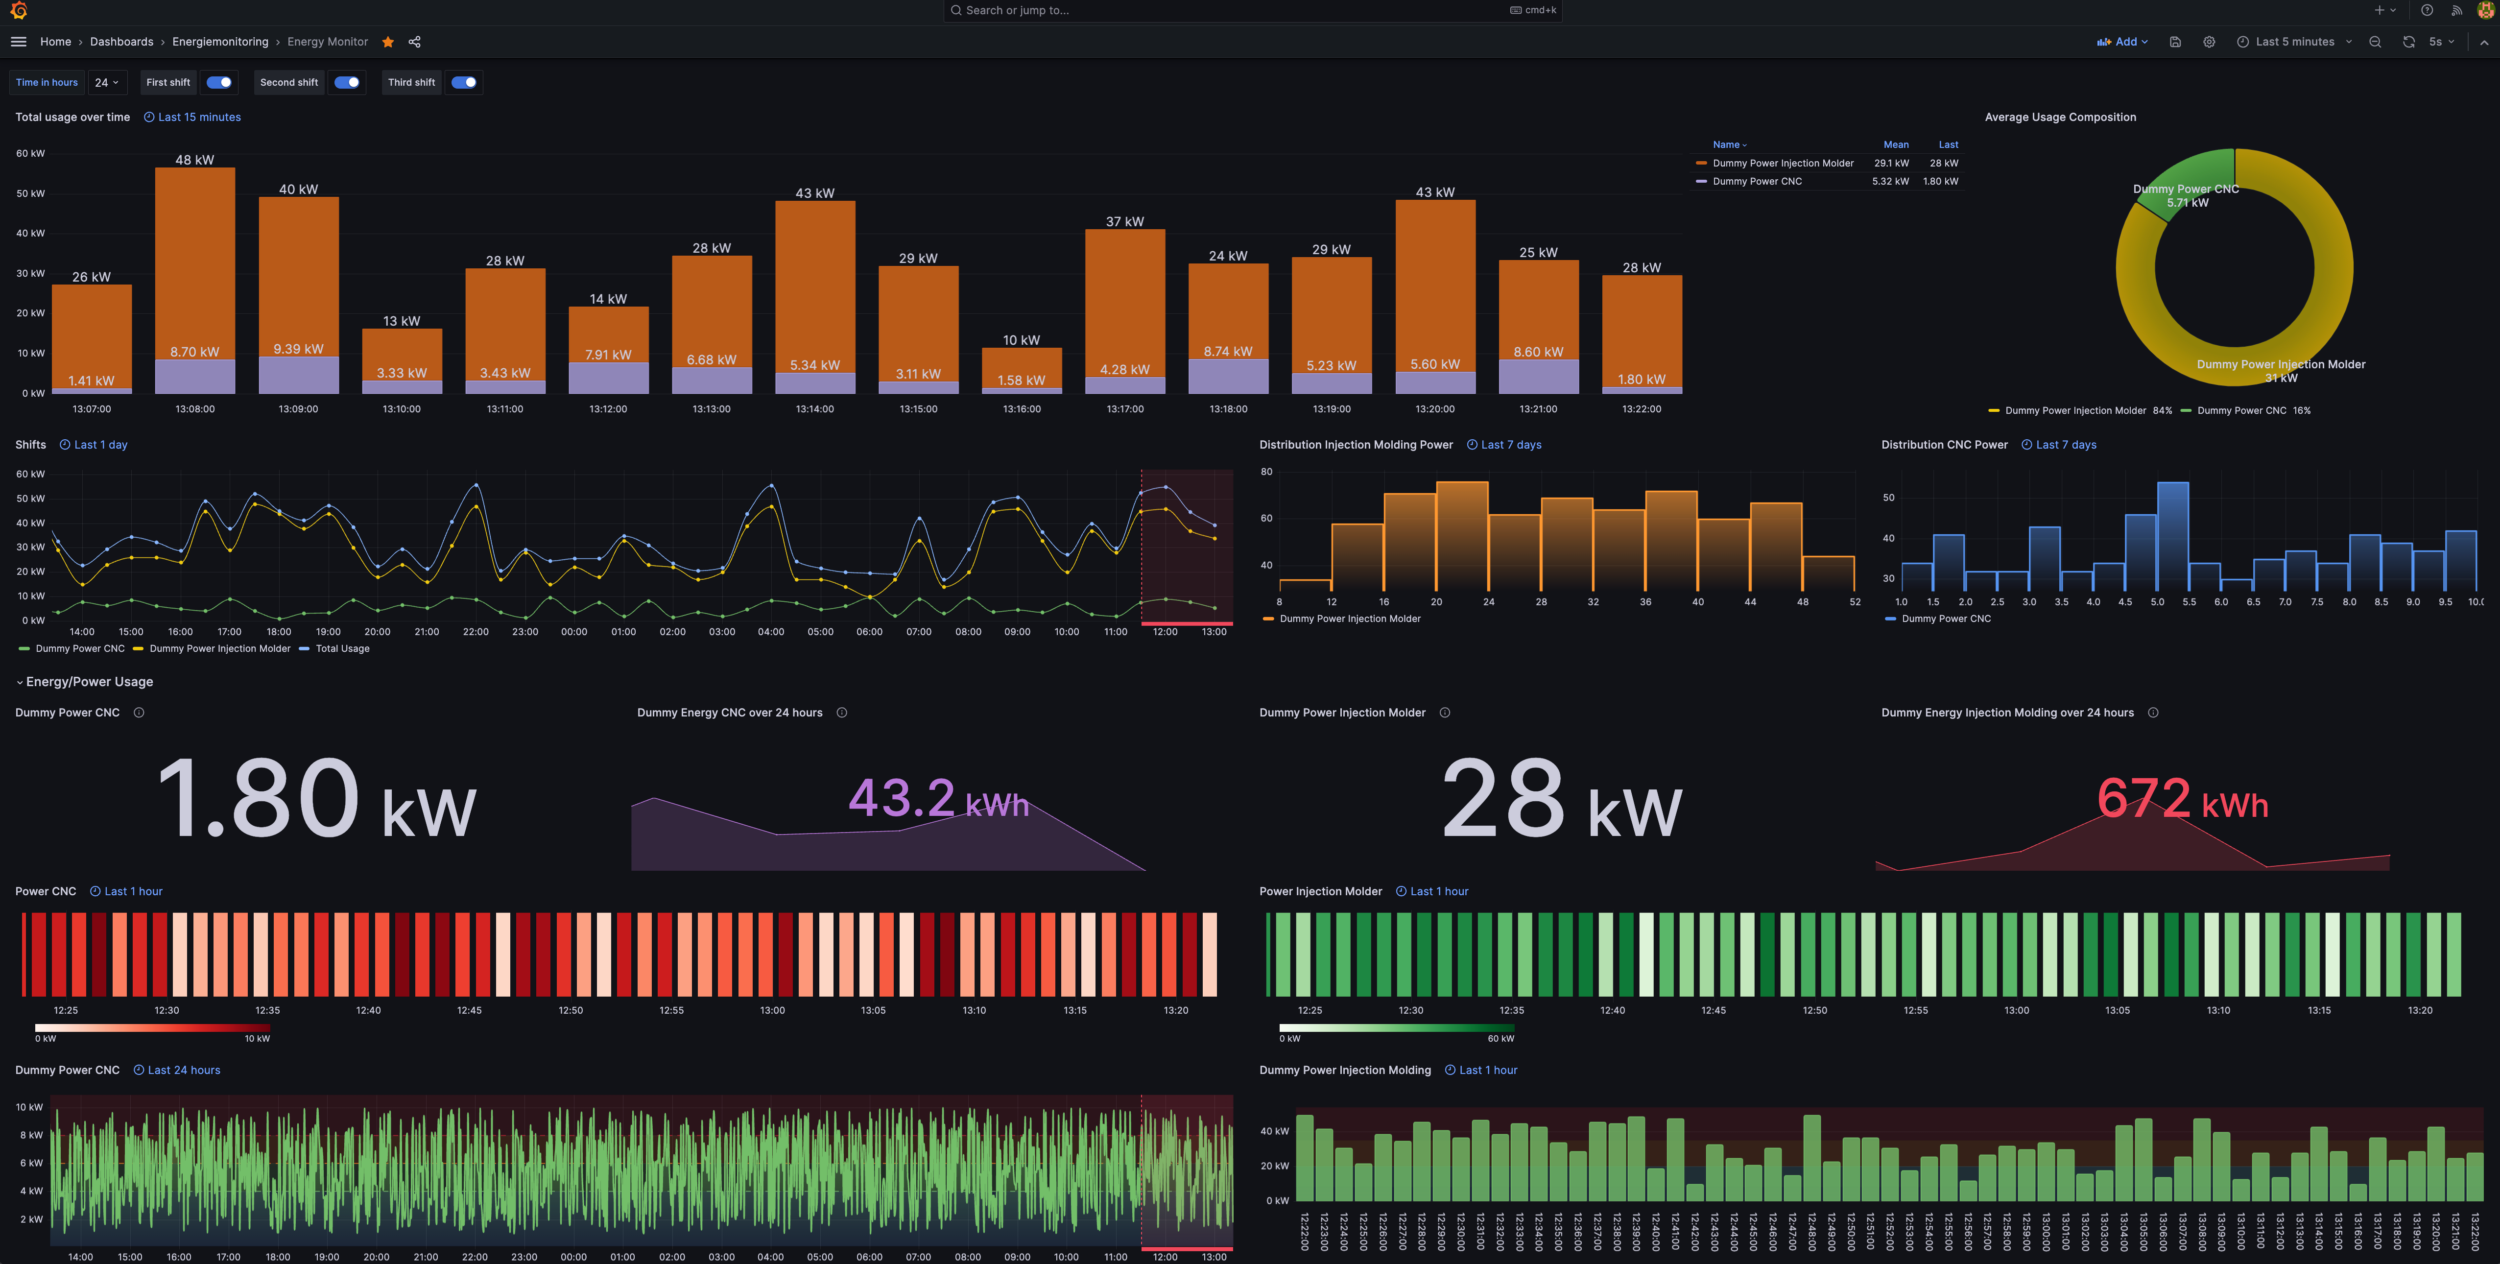This screenshot has height=1264, width=2500.
Task: Refresh the dashboard with the refresh icon
Action: 2408,41
